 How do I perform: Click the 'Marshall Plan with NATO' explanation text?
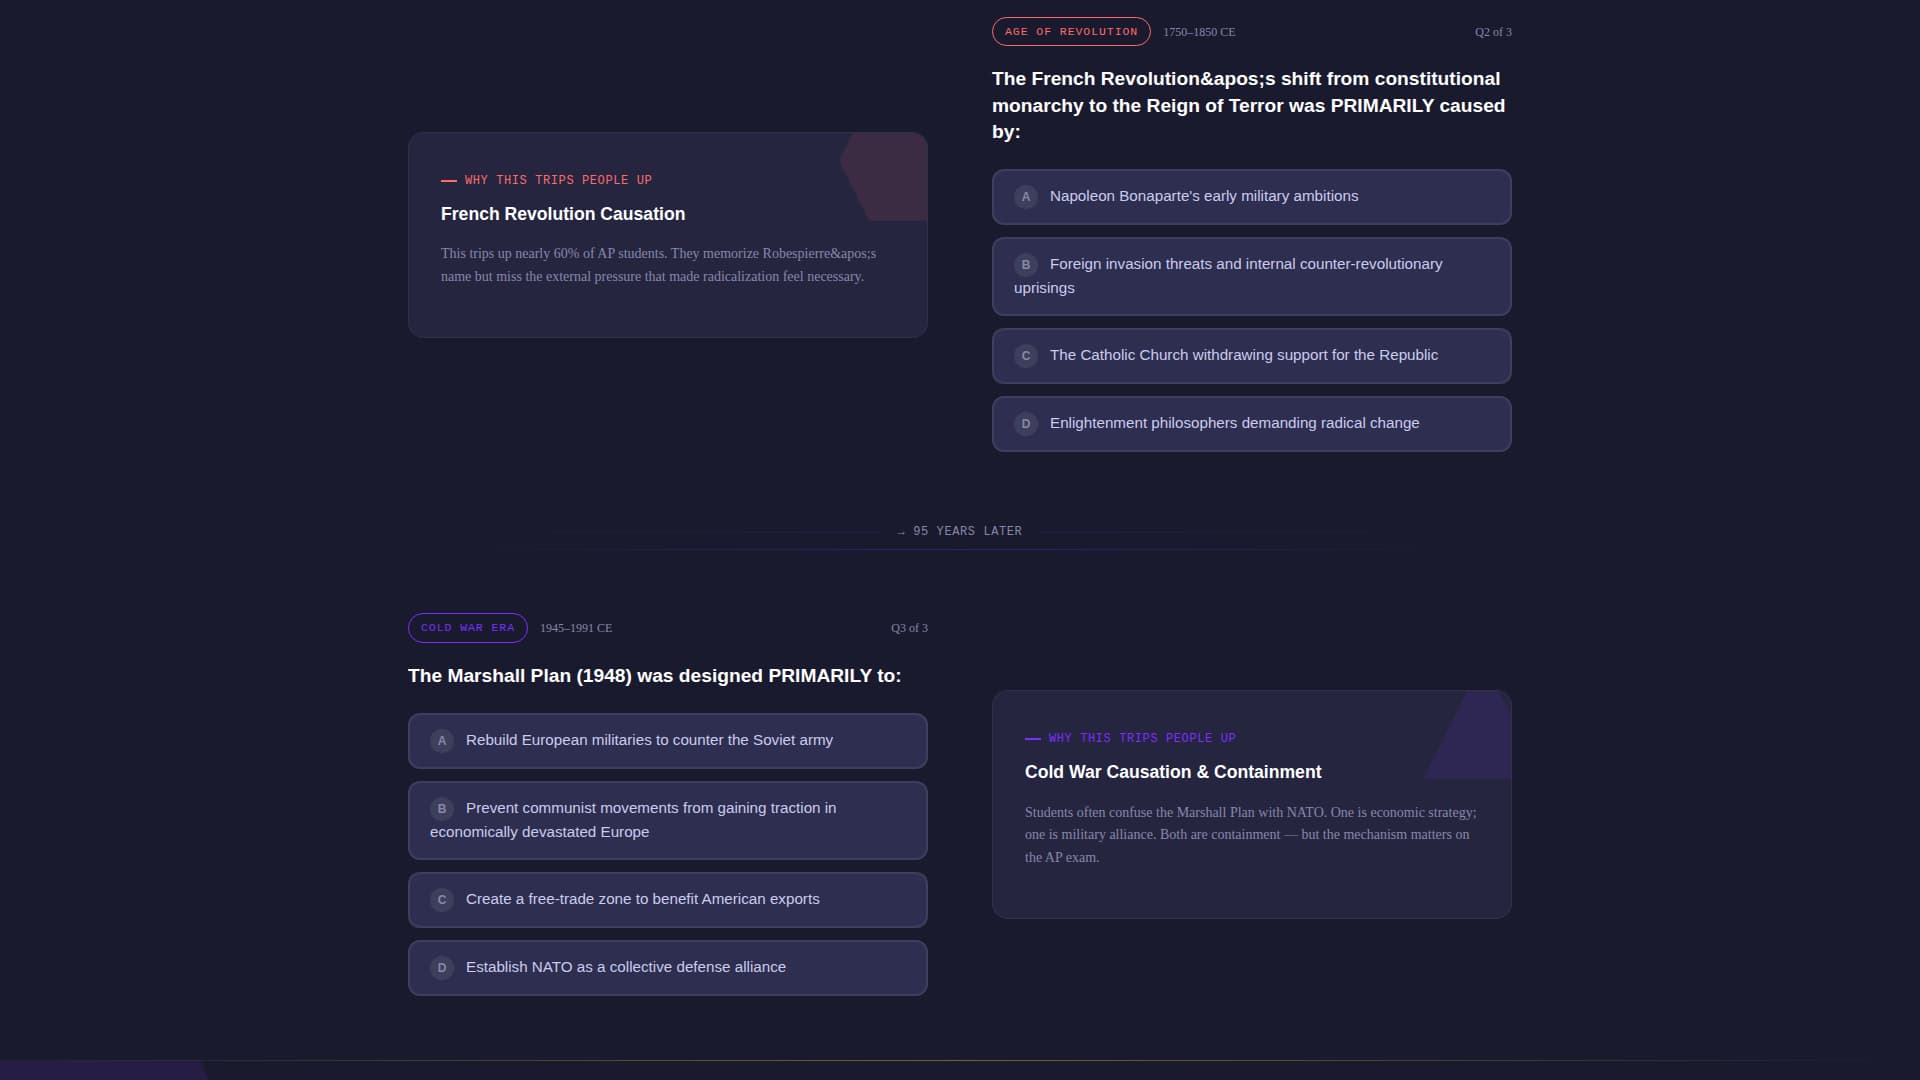pyautogui.click(x=1250, y=834)
